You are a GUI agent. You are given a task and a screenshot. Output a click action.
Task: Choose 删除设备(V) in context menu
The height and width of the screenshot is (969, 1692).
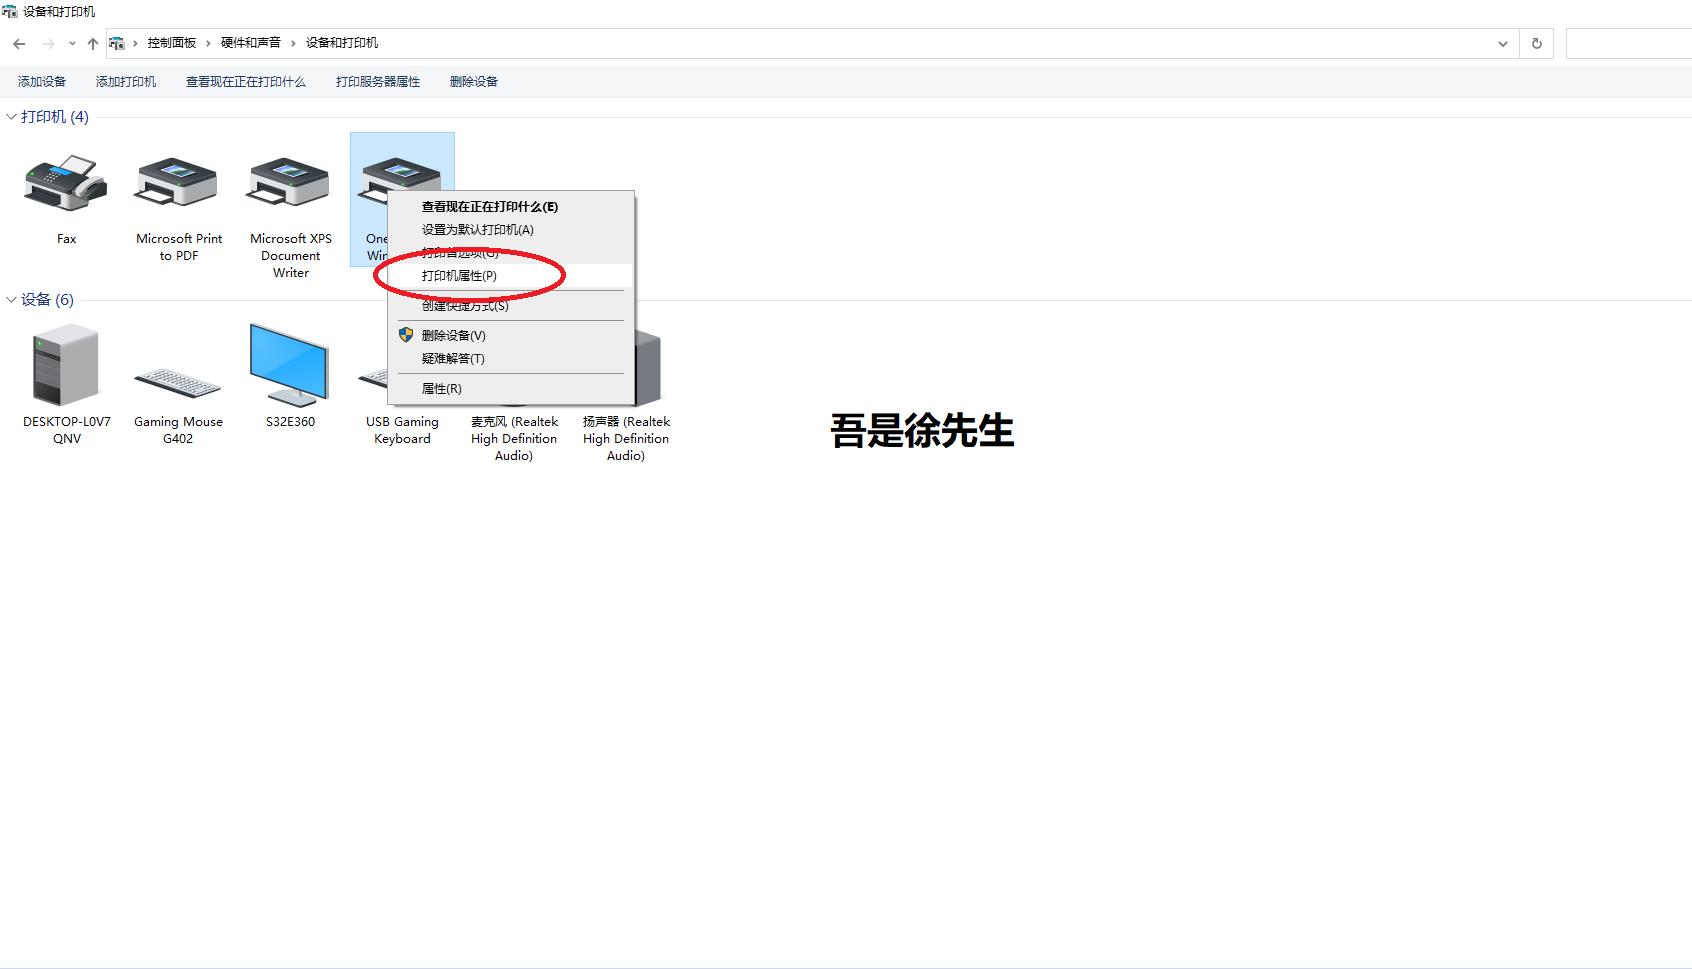[510, 336]
